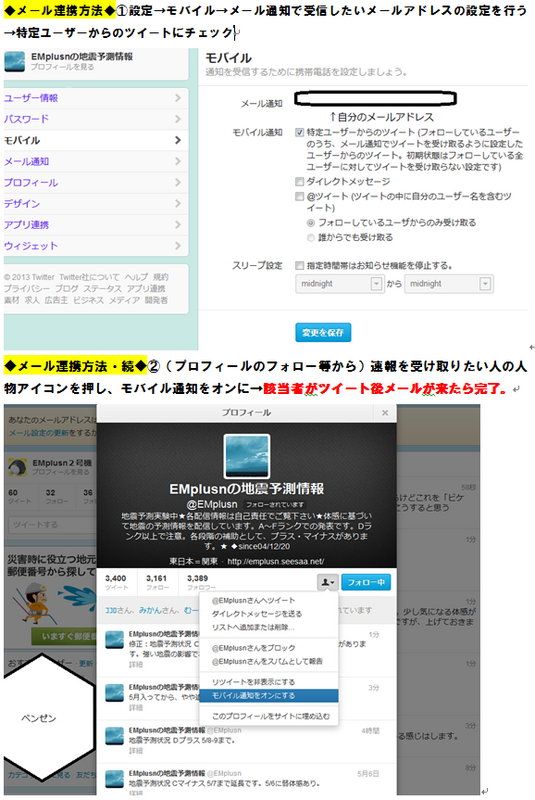The height and width of the screenshot is (800, 535).
Task: Click the chevron on the アプリ連携 row
Action: tap(177, 224)
